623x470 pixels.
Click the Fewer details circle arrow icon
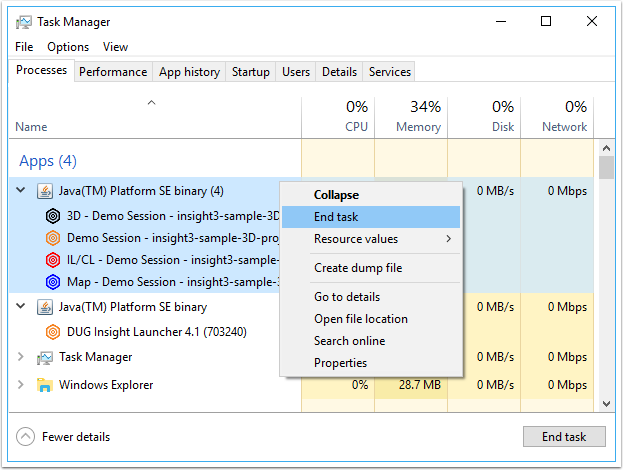click(25, 437)
